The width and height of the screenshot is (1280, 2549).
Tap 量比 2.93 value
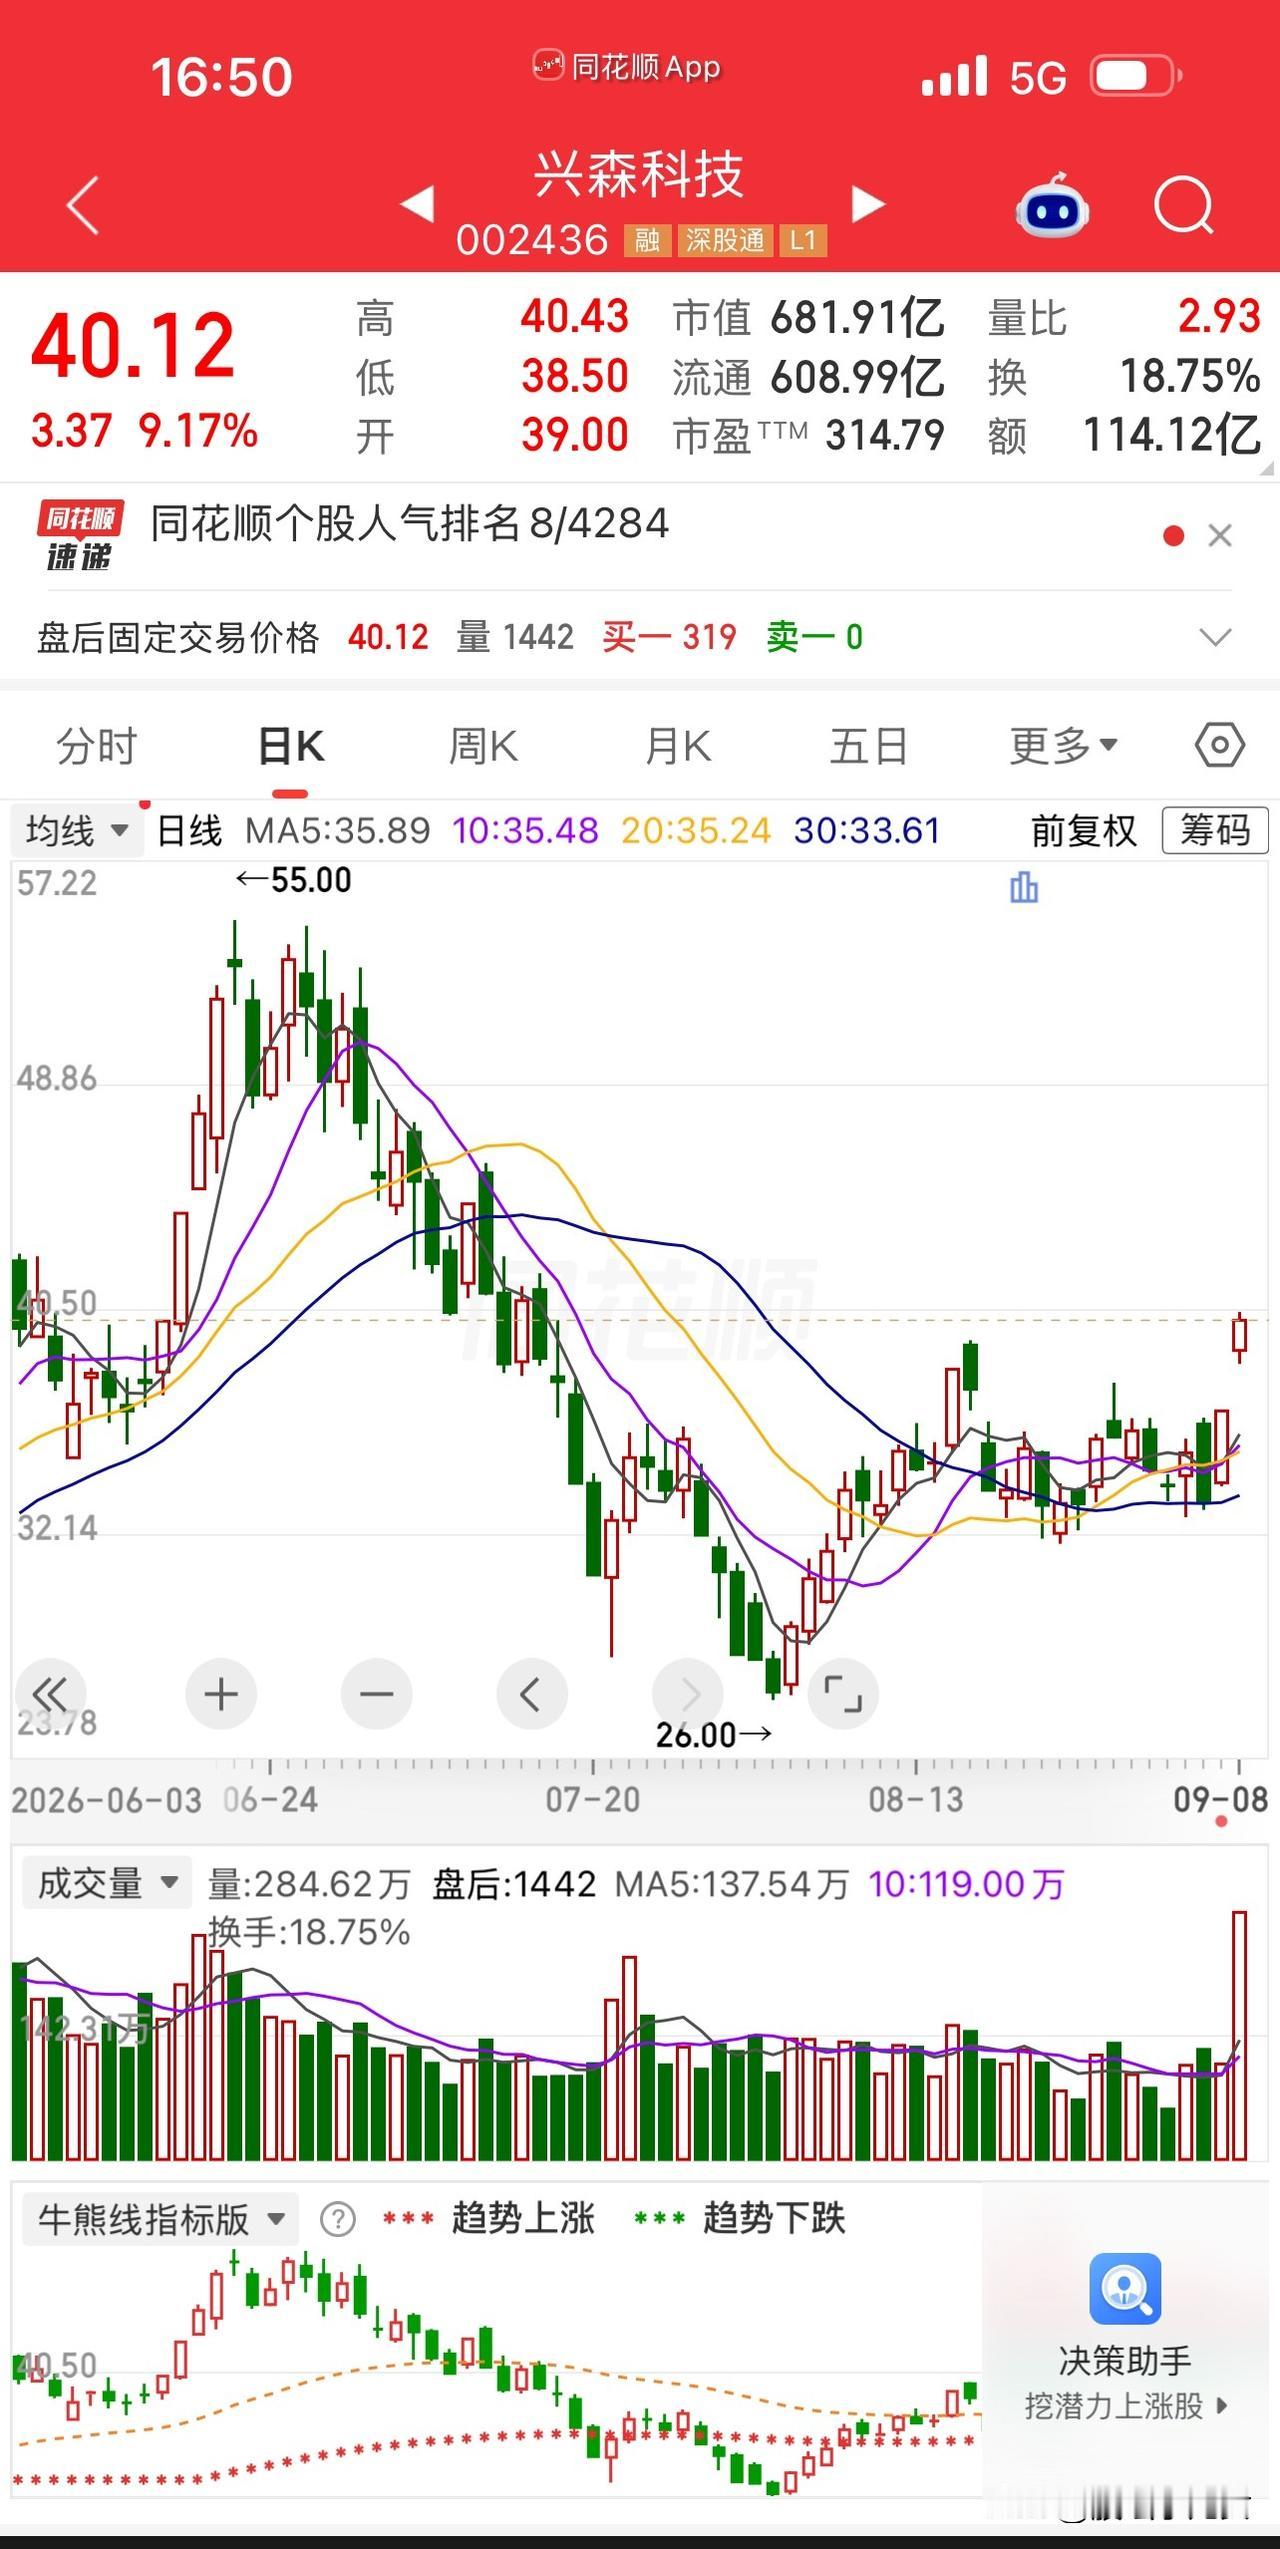tap(1219, 317)
